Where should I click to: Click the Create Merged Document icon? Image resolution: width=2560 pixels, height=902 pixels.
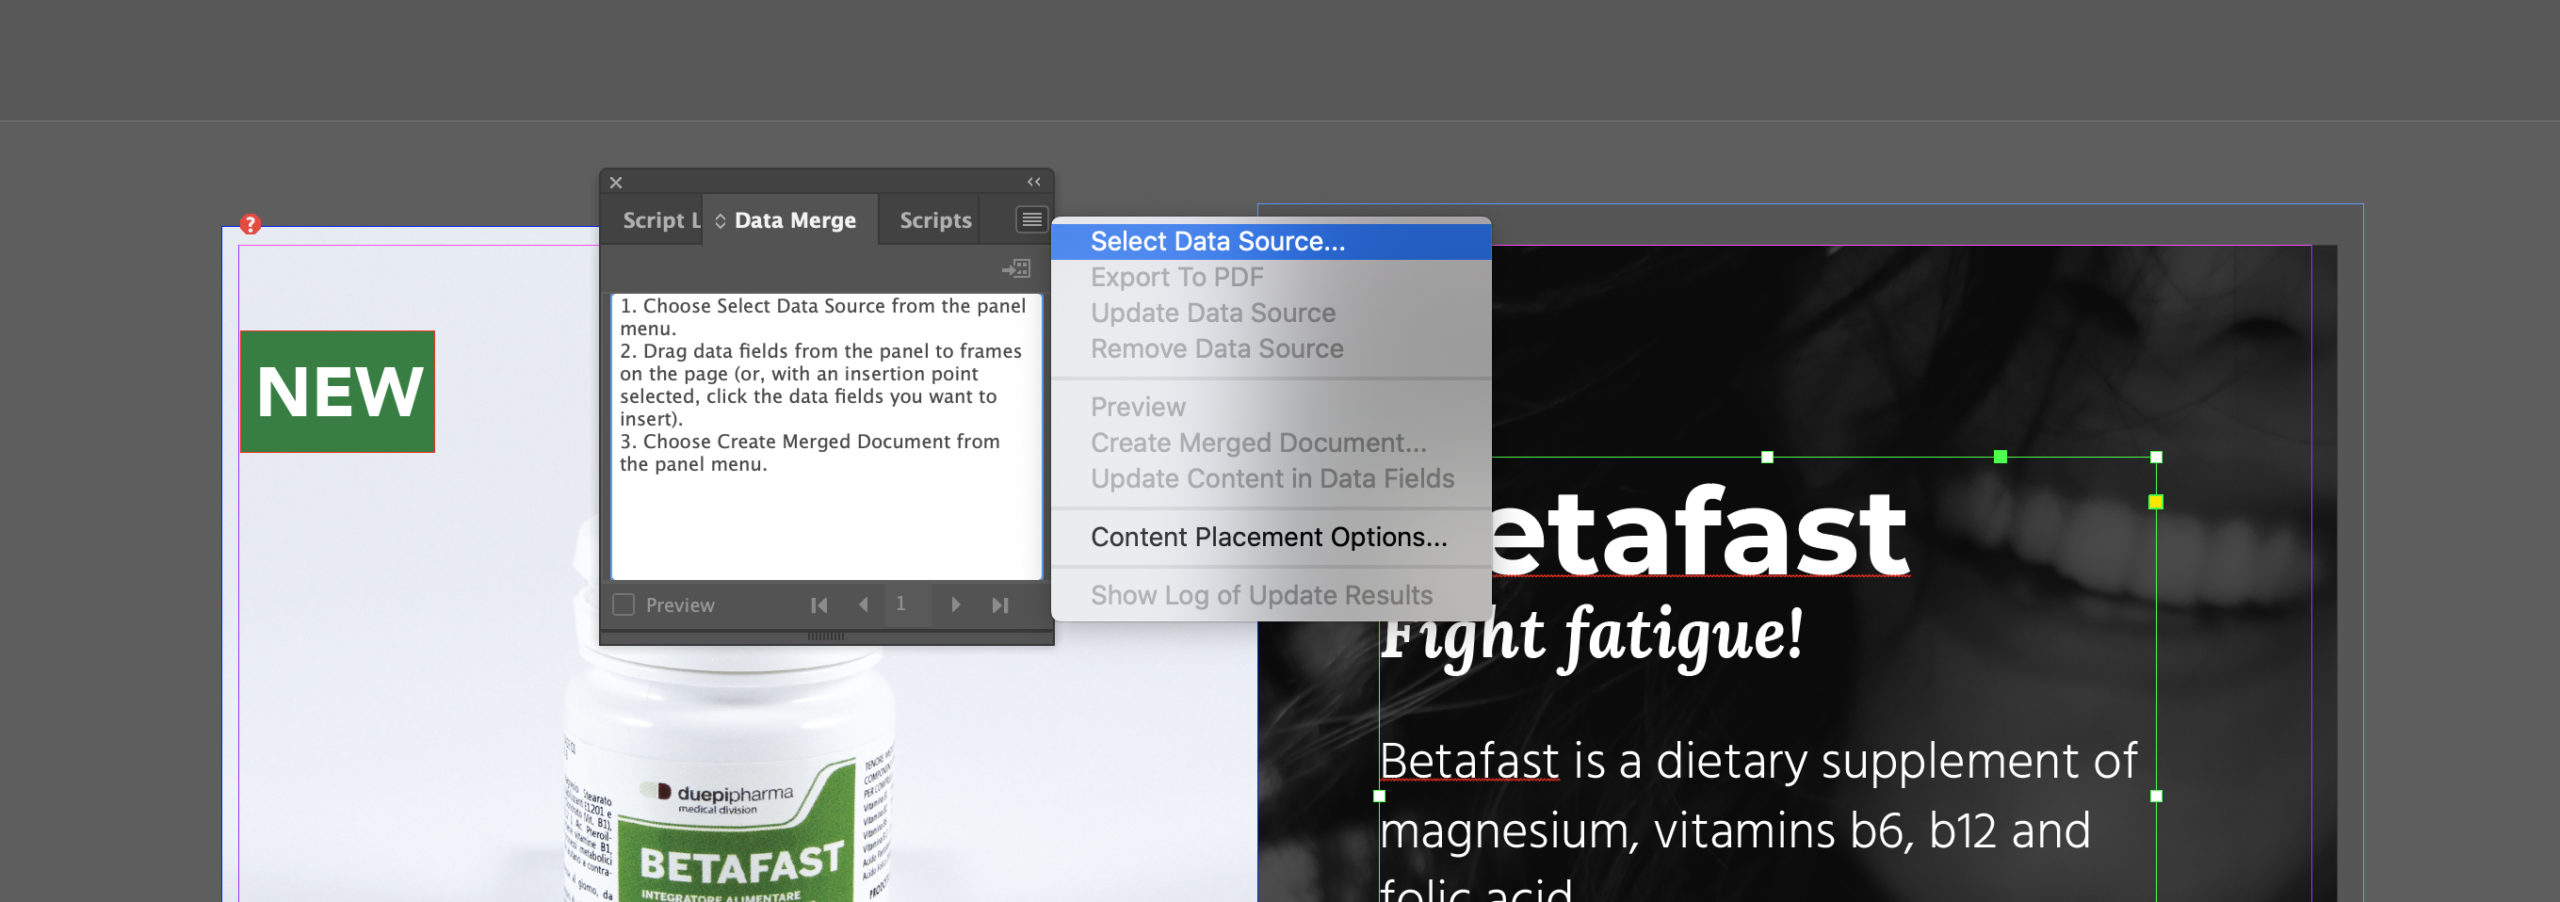pos(1016,268)
